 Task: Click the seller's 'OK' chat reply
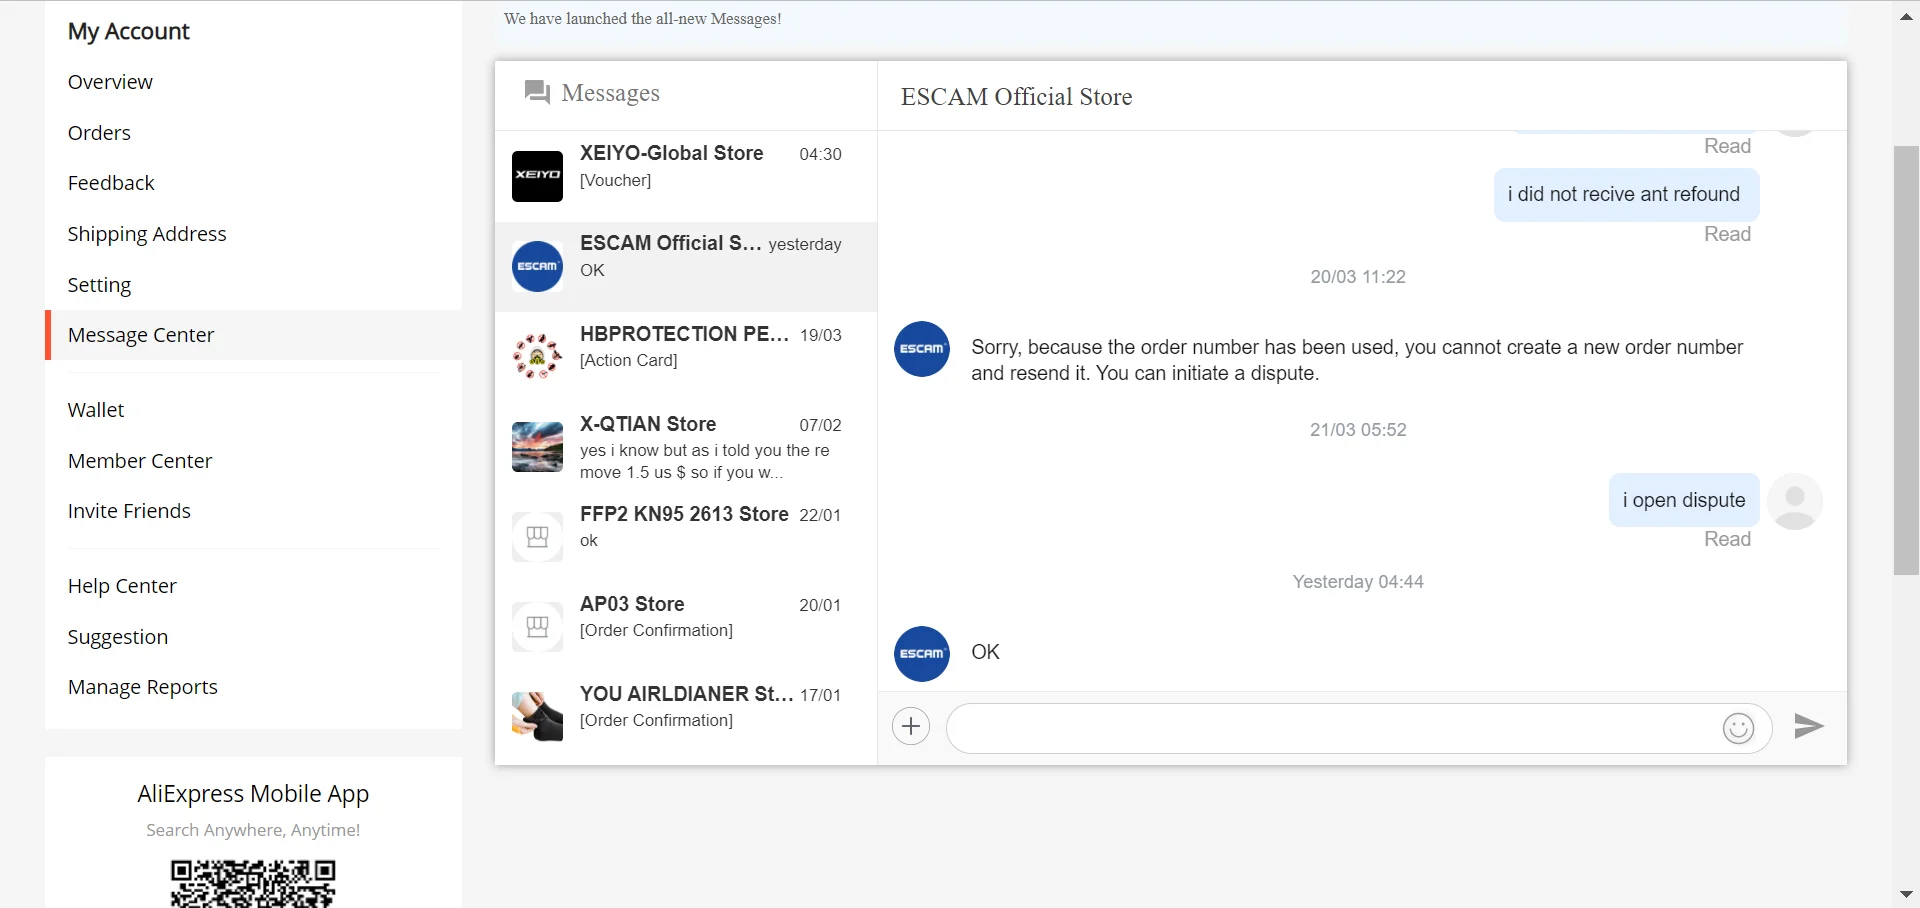985,652
